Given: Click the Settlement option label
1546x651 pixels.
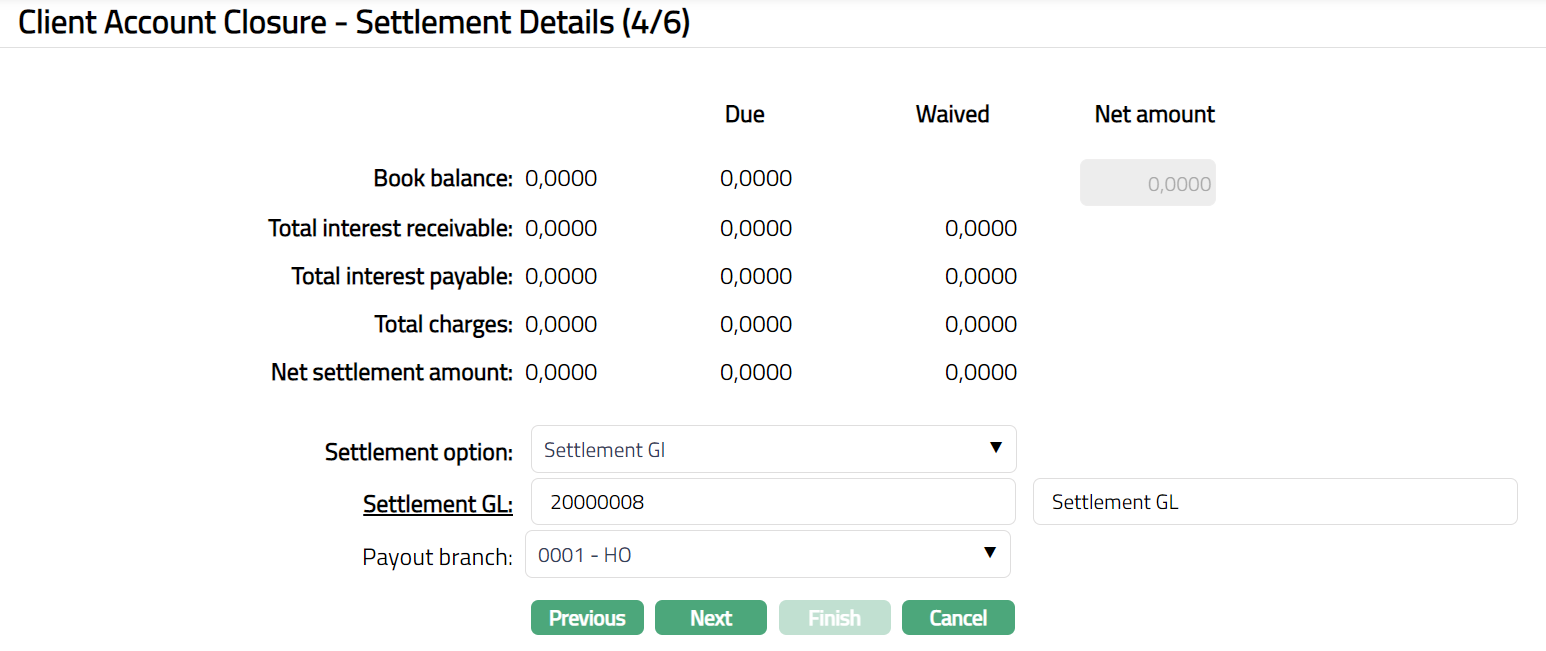Looking at the screenshot, I should click(419, 453).
